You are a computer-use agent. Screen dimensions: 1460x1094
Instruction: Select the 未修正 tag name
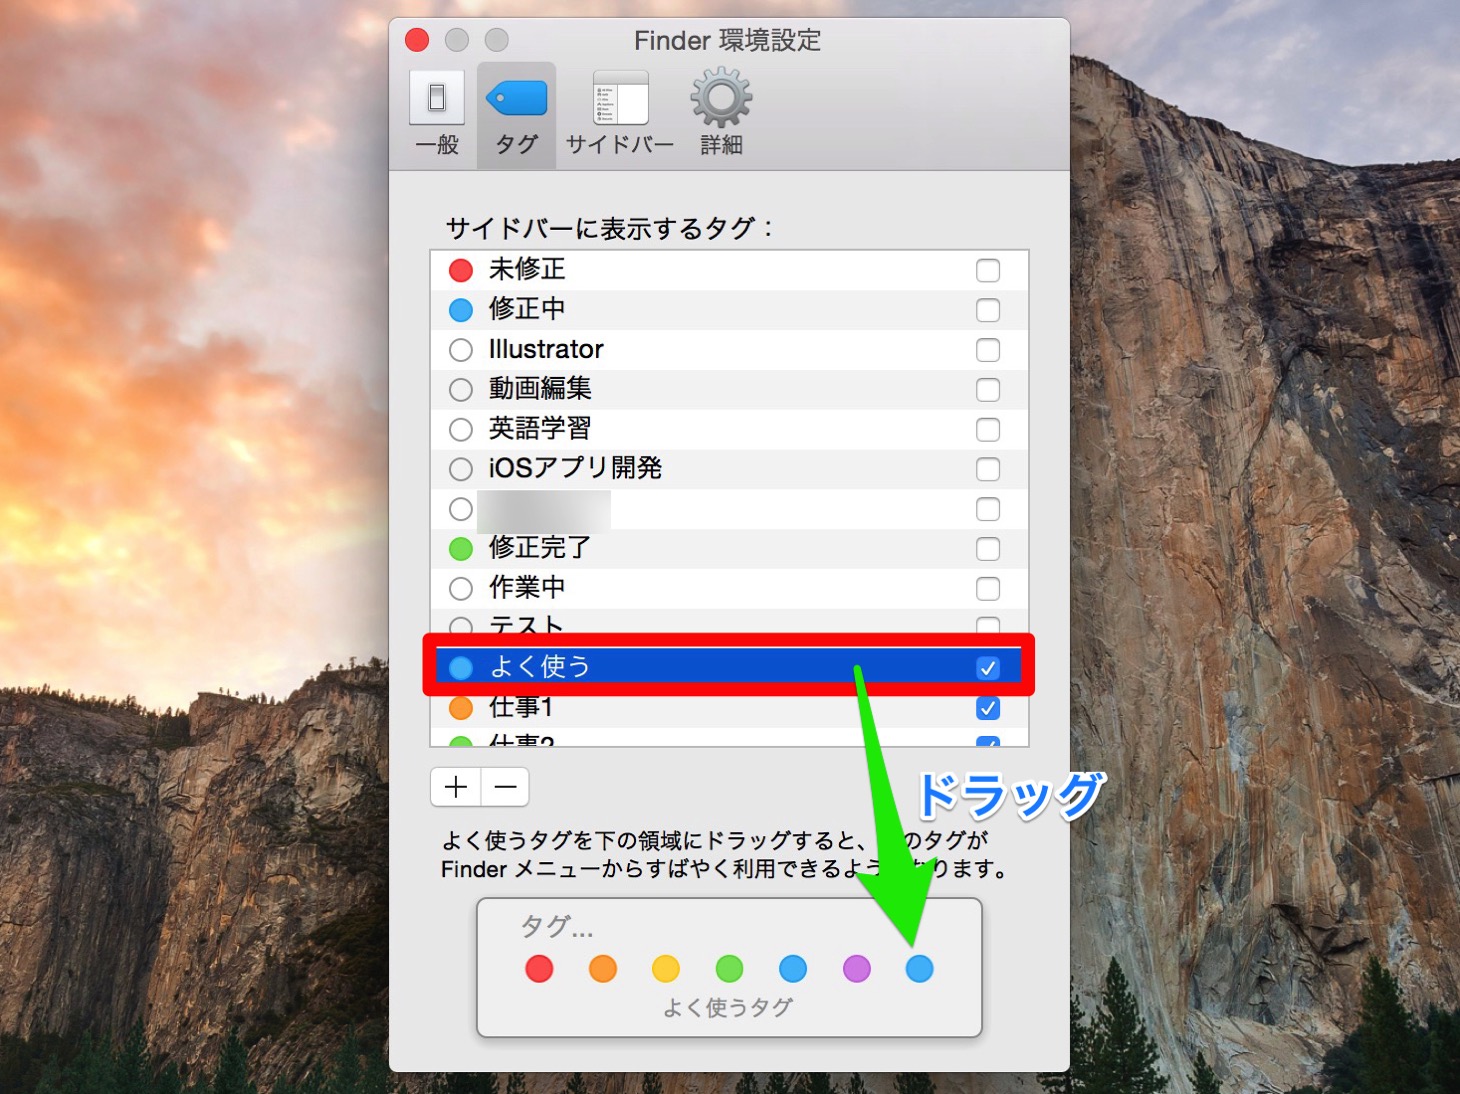(x=527, y=269)
